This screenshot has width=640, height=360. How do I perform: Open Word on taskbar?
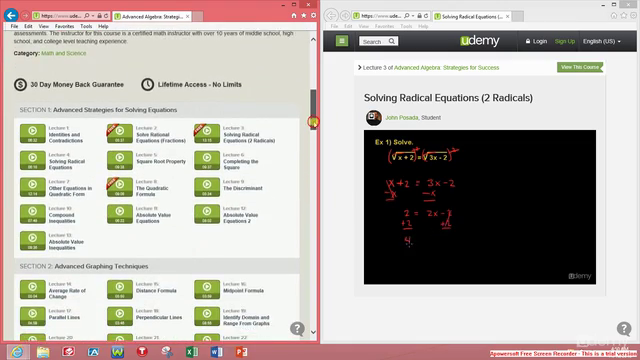pos(217,352)
